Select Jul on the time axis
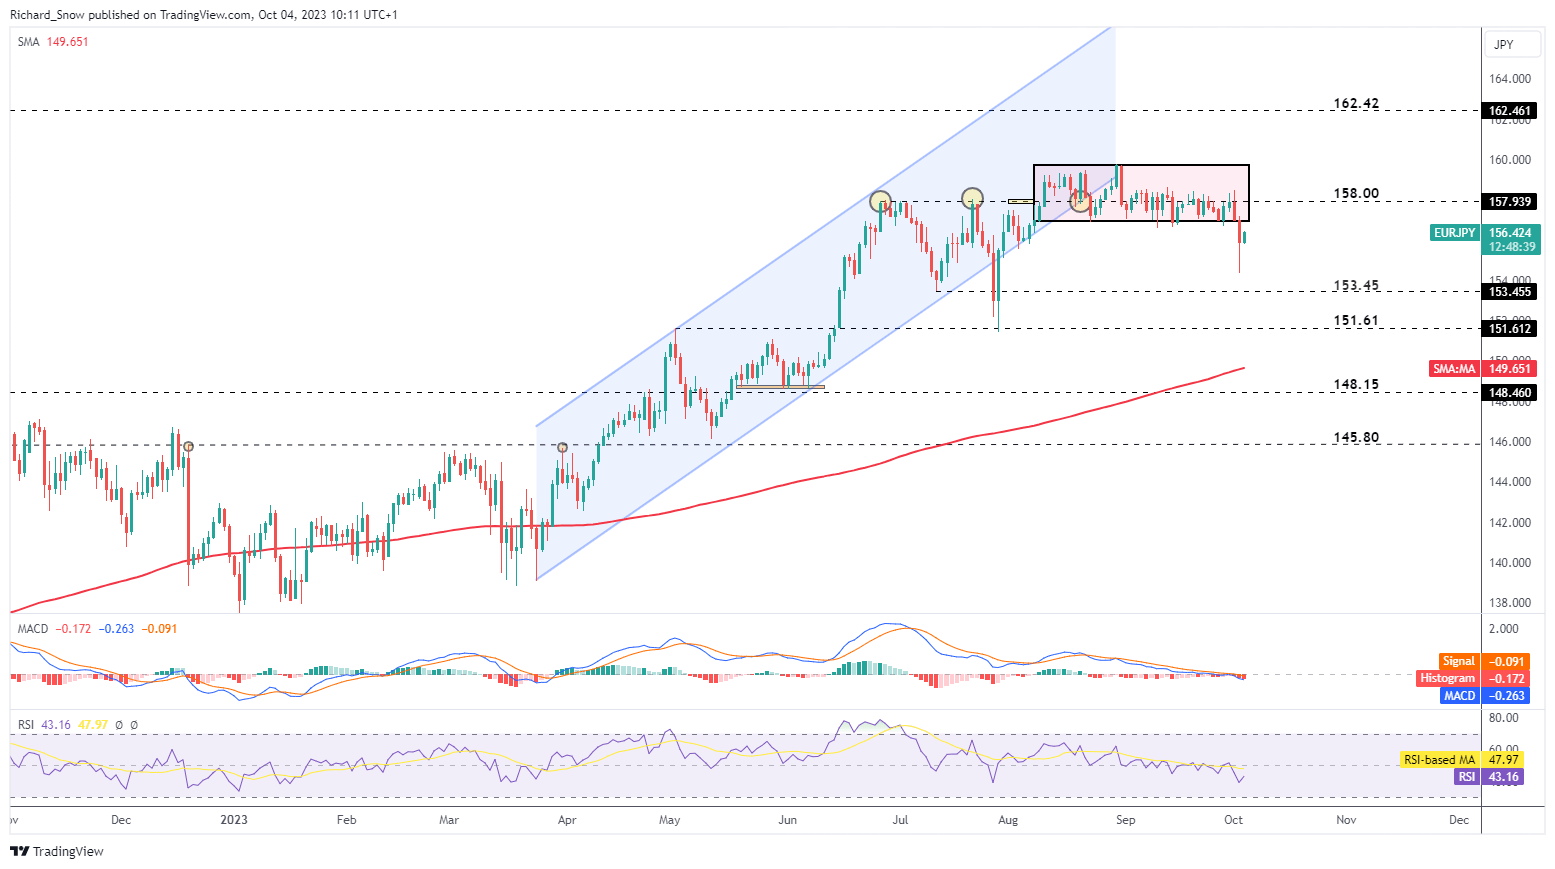The height and width of the screenshot is (869, 1555). point(900,820)
